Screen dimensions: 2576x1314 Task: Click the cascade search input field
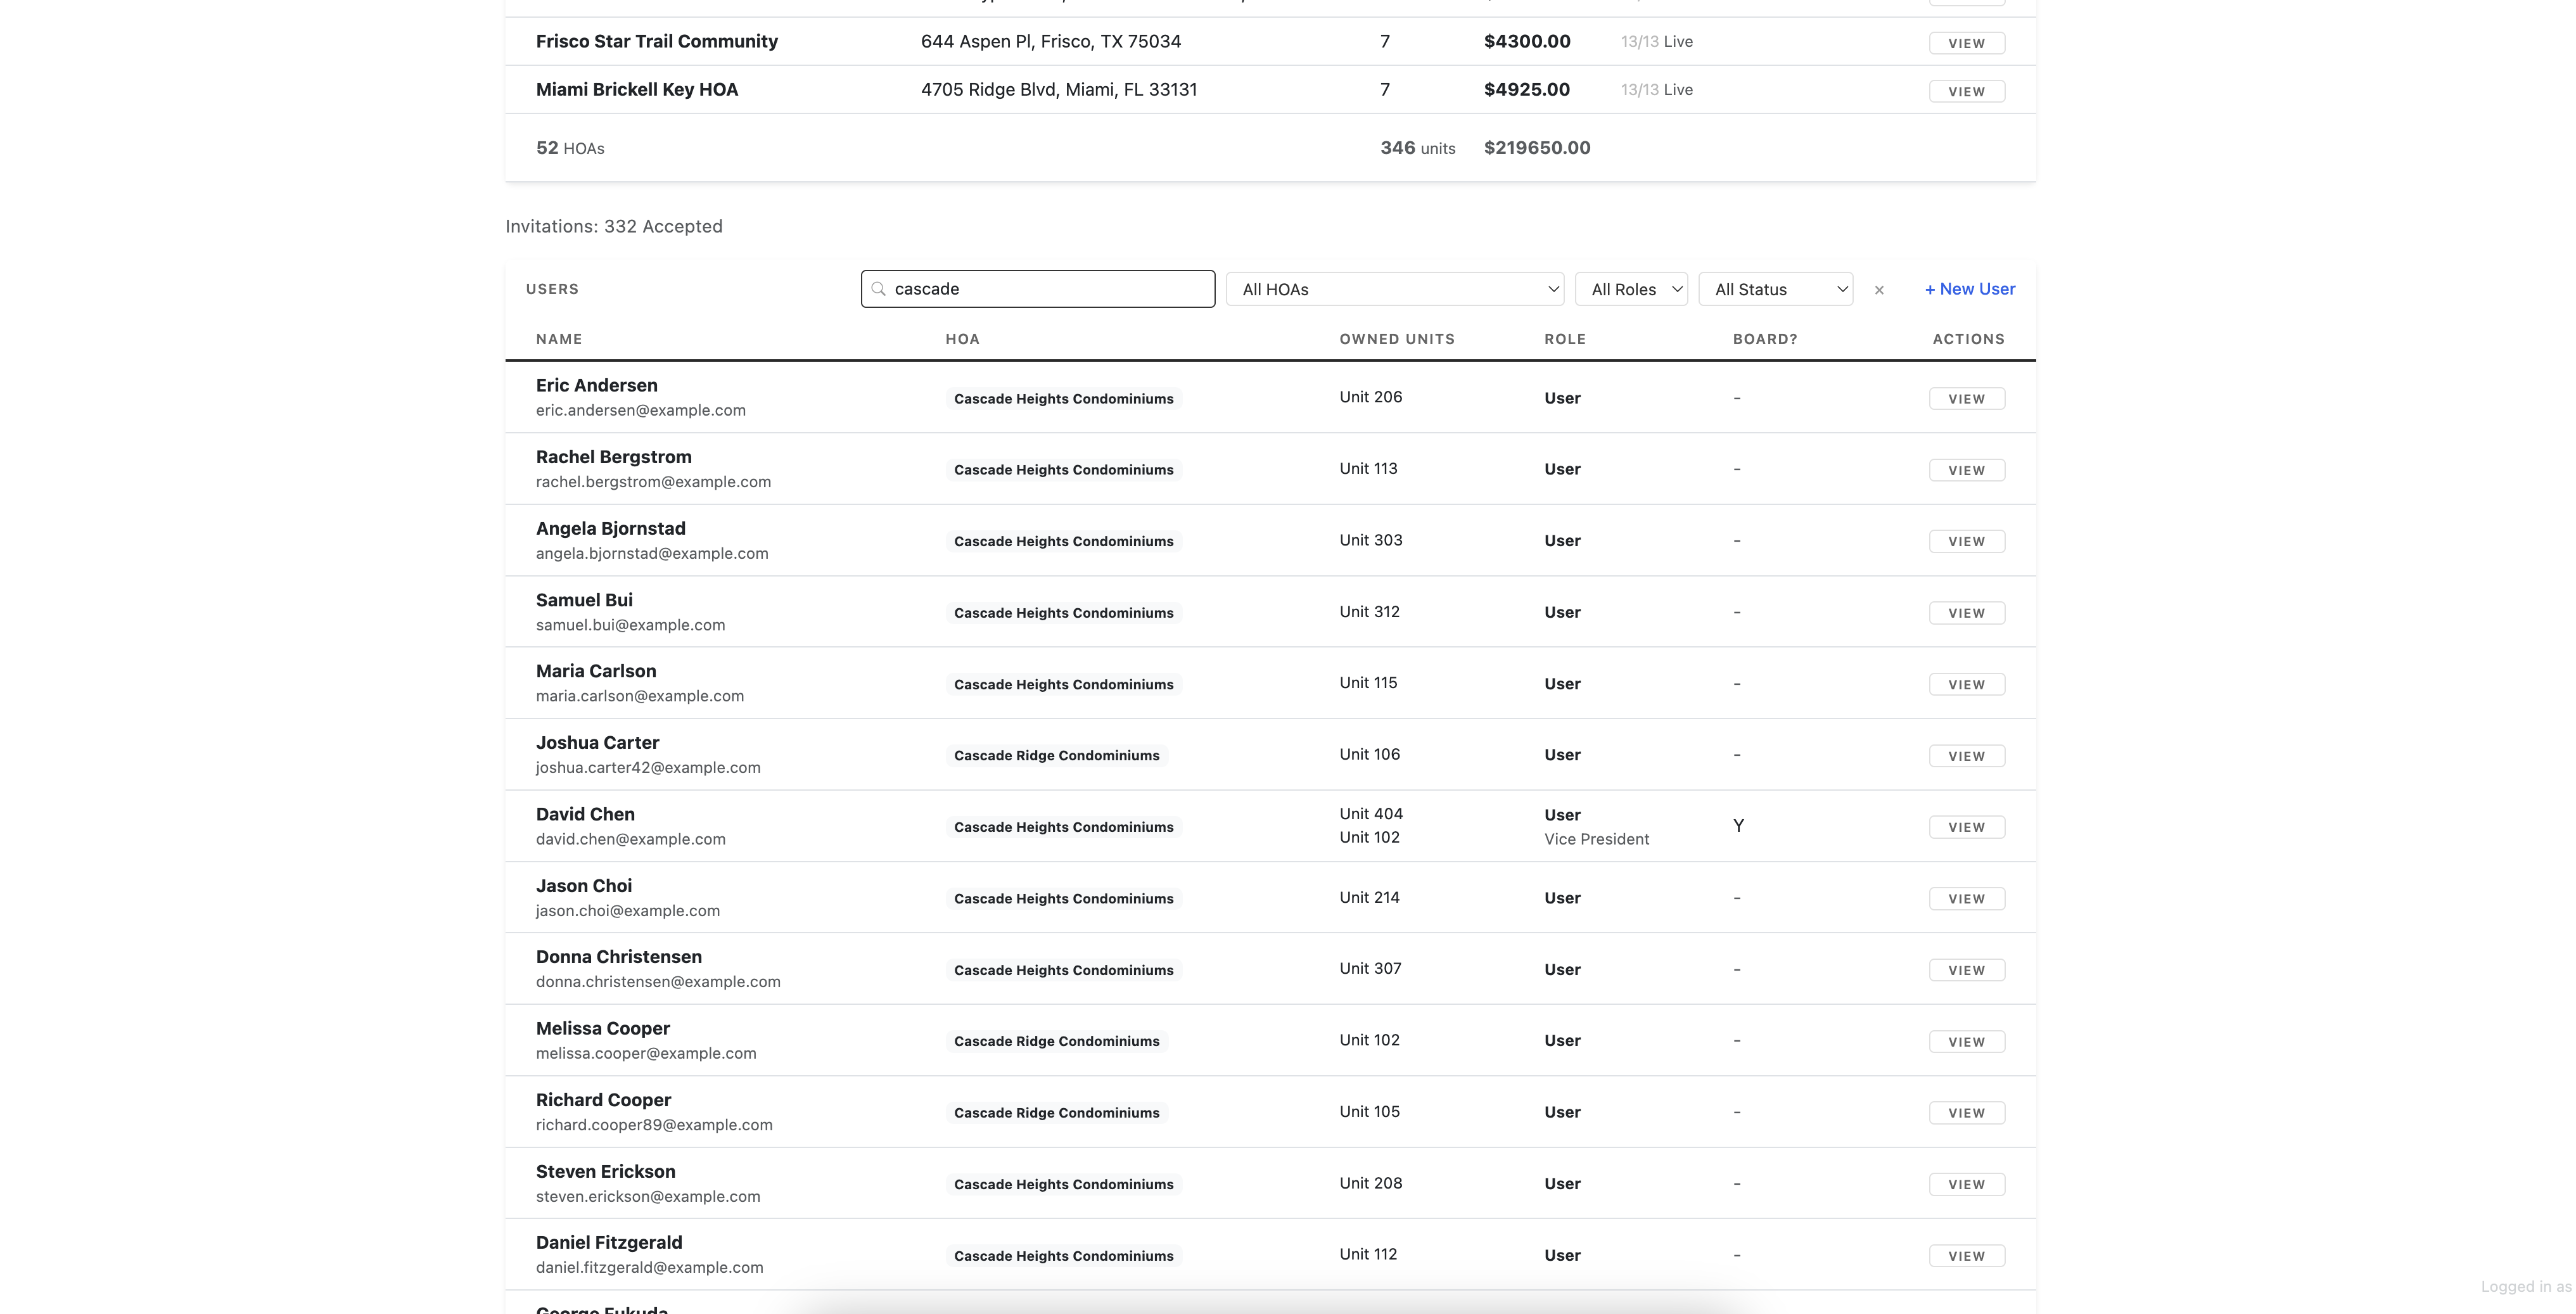1037,289
